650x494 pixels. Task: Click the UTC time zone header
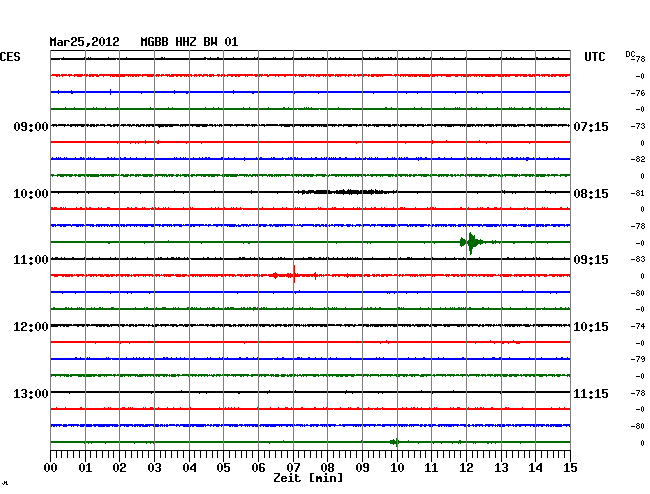594,57
